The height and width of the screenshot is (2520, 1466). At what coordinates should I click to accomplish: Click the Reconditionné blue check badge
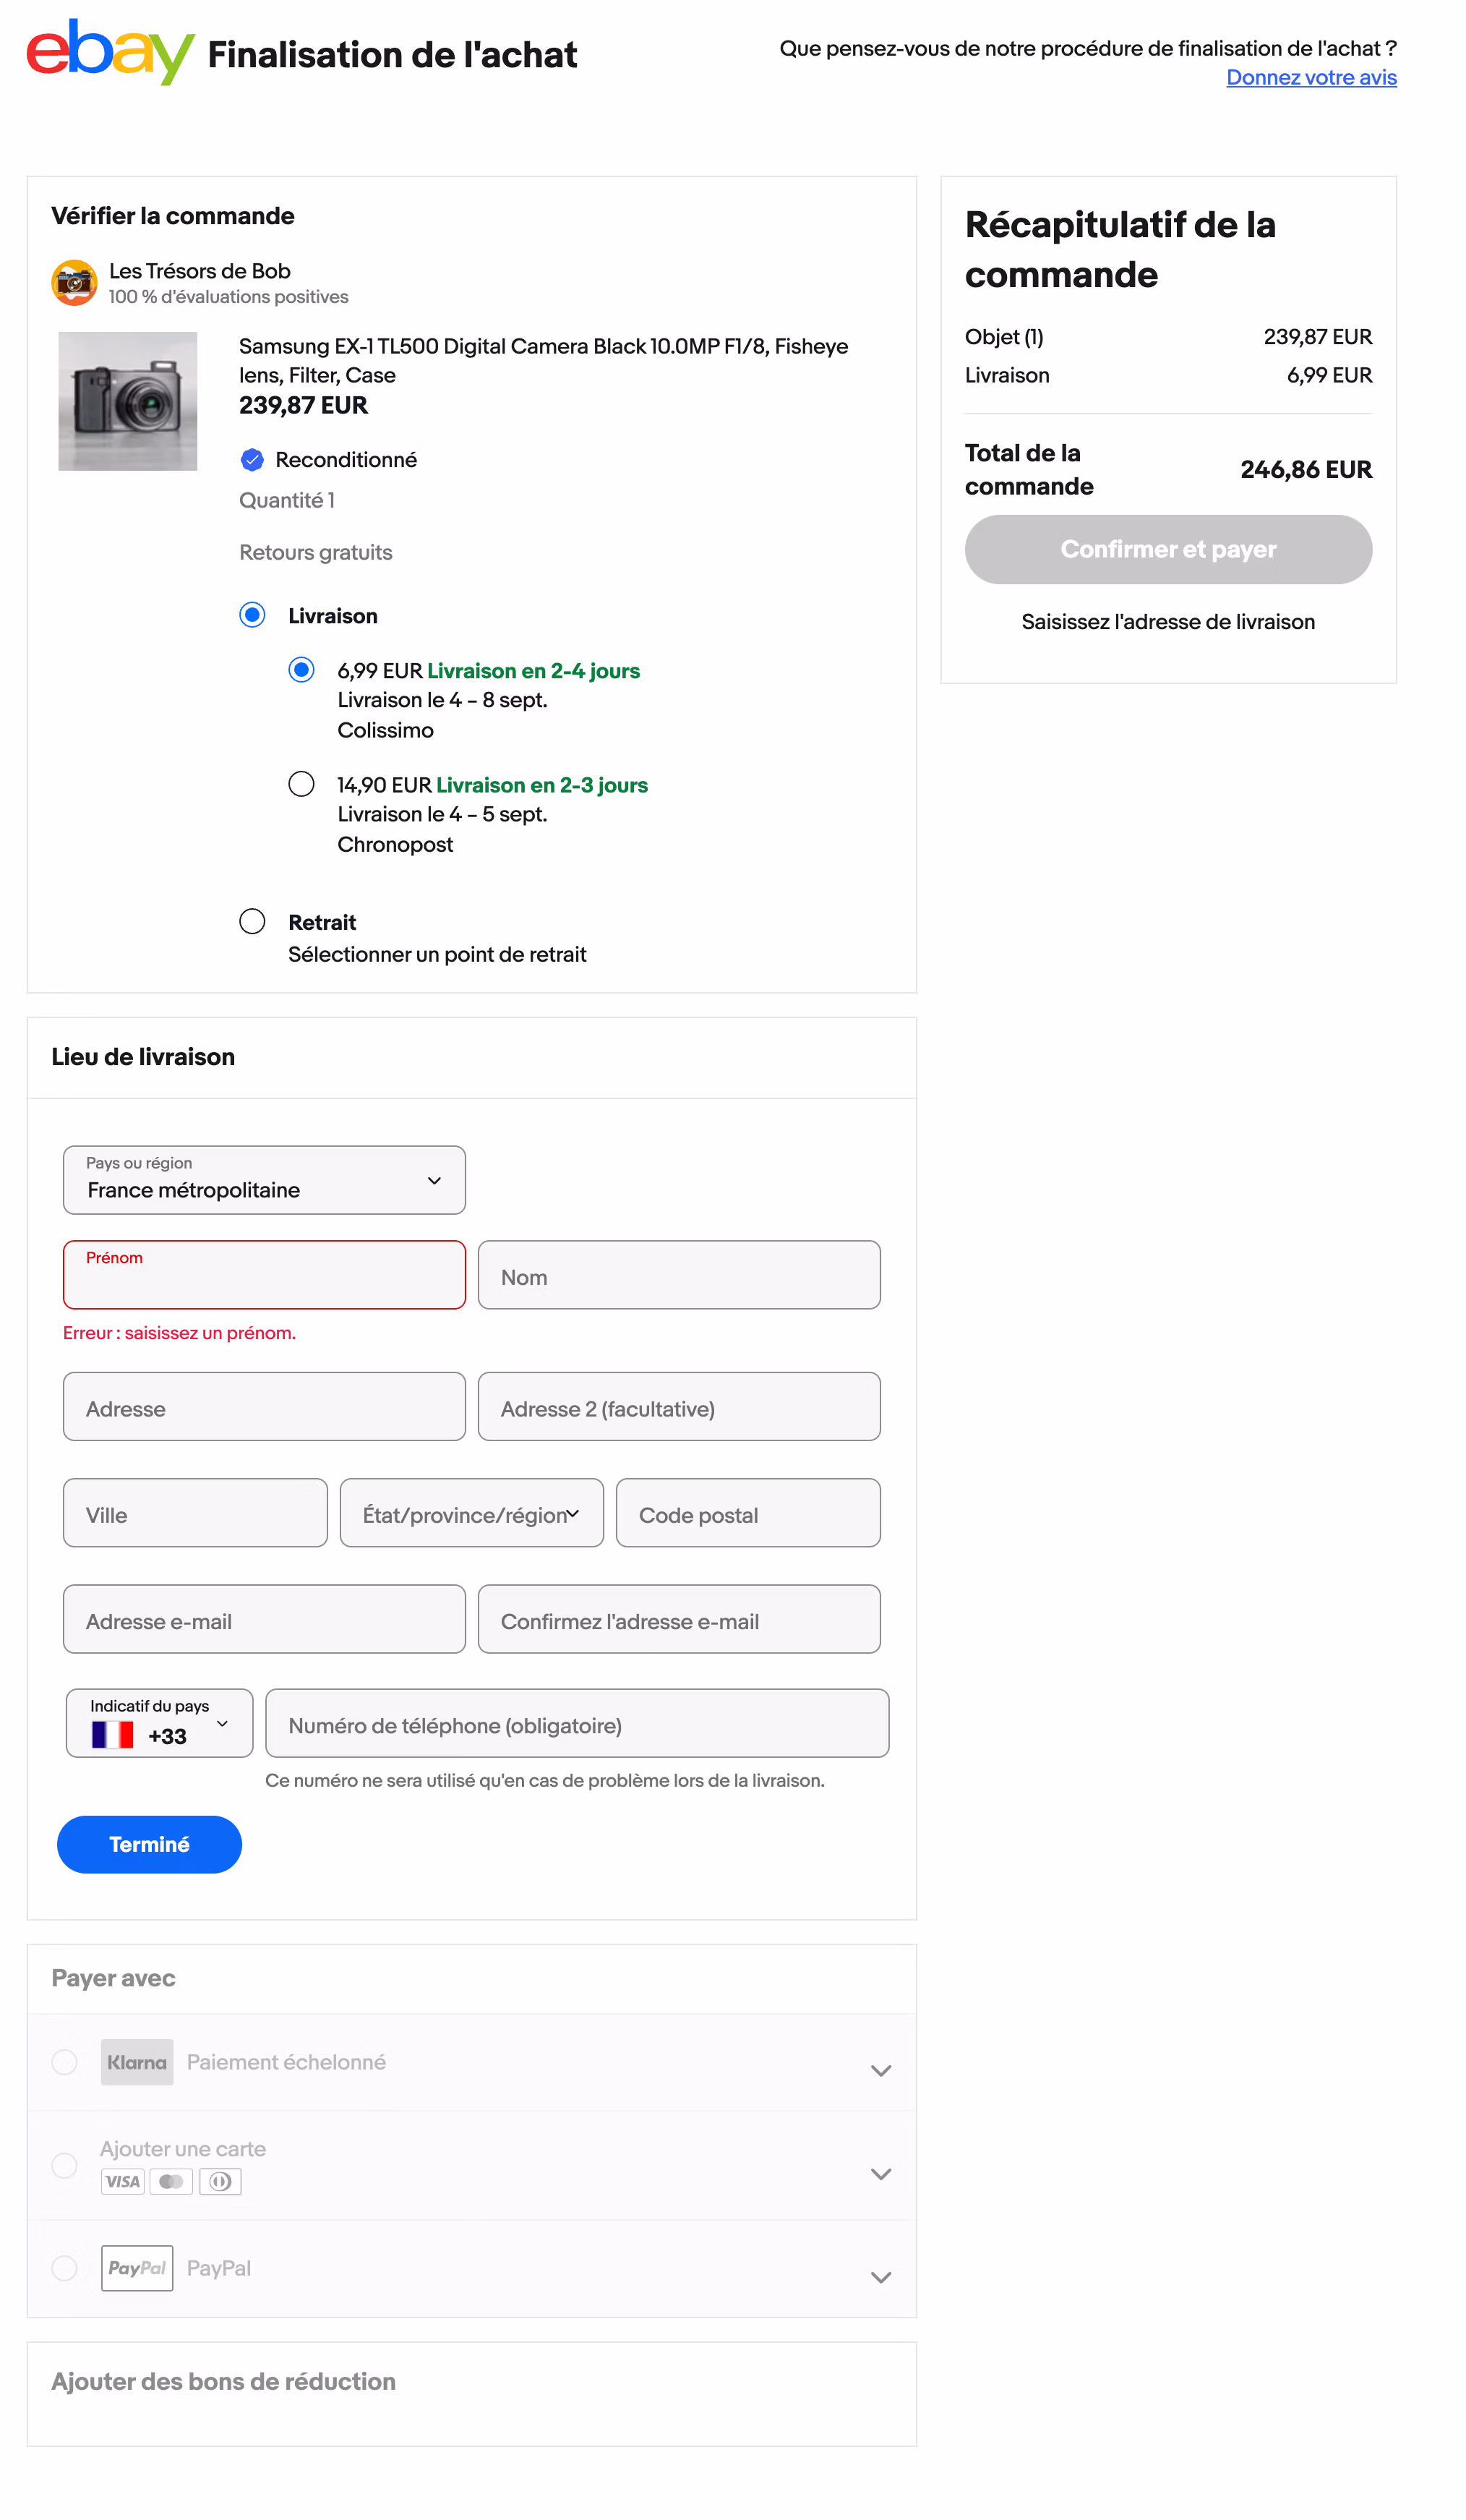(252, 459)
